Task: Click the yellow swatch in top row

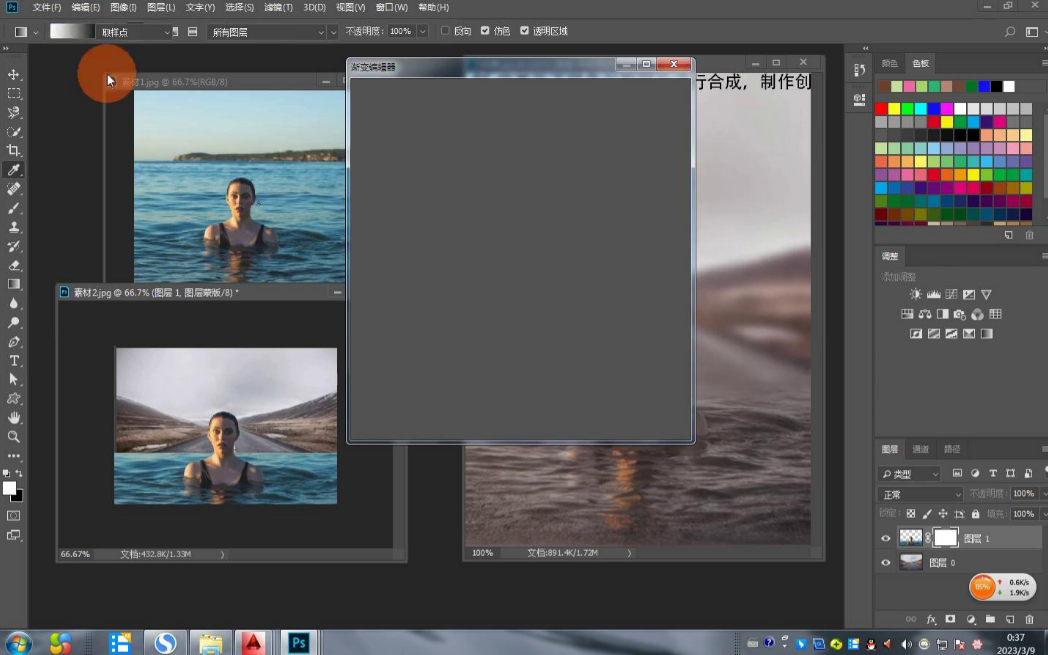Action: (894, 109)
